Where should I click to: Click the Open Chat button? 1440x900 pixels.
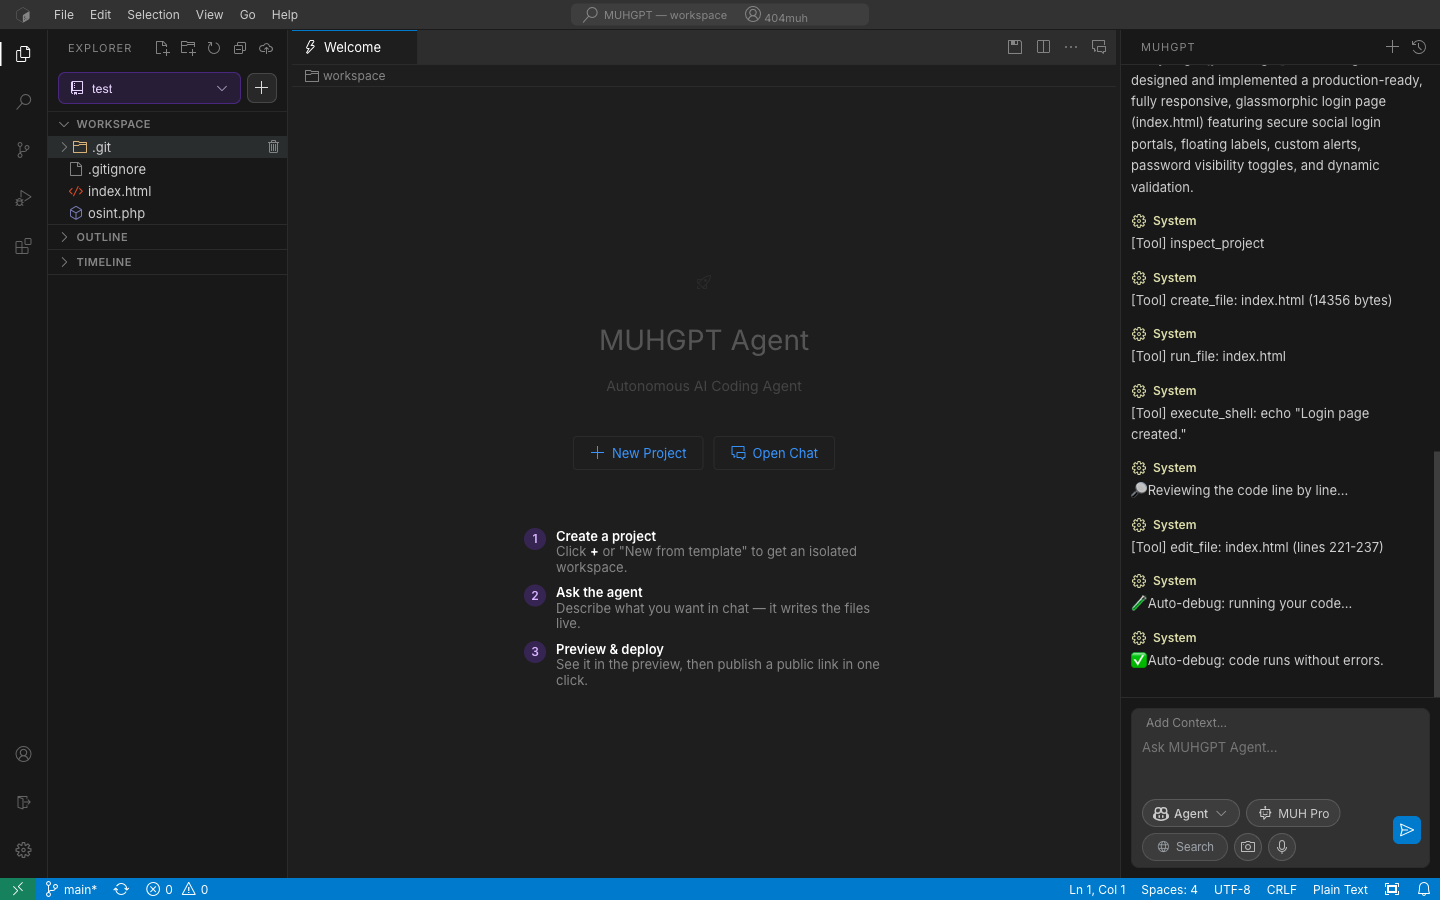point(774,453)
